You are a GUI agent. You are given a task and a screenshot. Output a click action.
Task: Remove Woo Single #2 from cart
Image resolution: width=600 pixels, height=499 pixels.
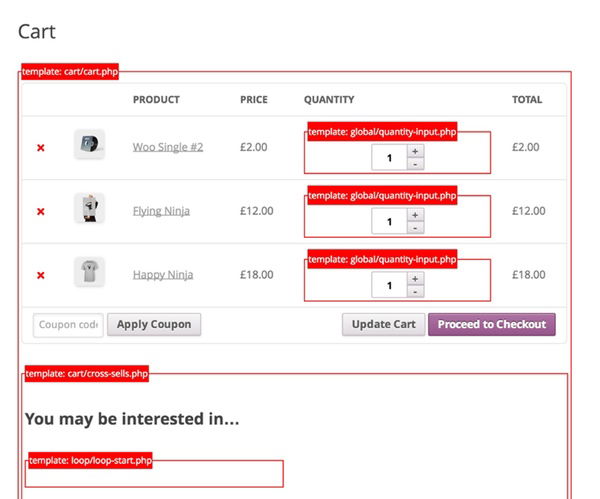[x=41, y=148]
